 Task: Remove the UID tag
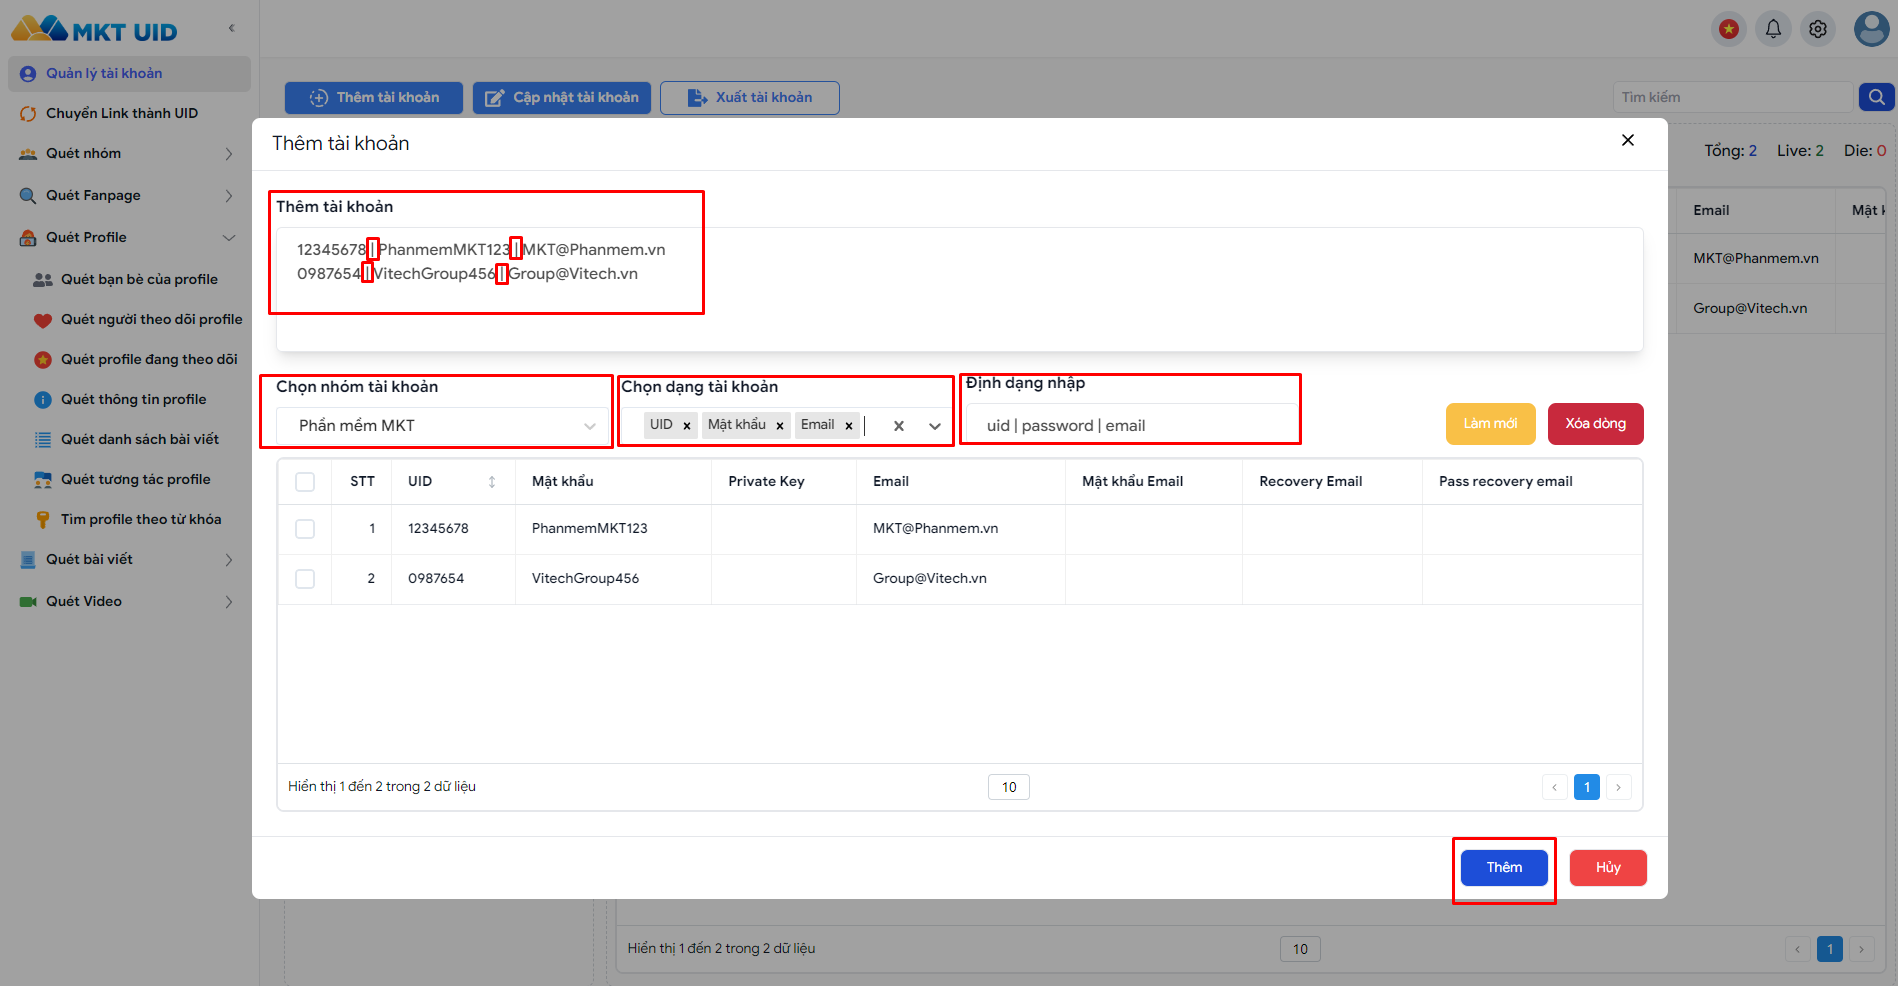(x=687, y=426)
